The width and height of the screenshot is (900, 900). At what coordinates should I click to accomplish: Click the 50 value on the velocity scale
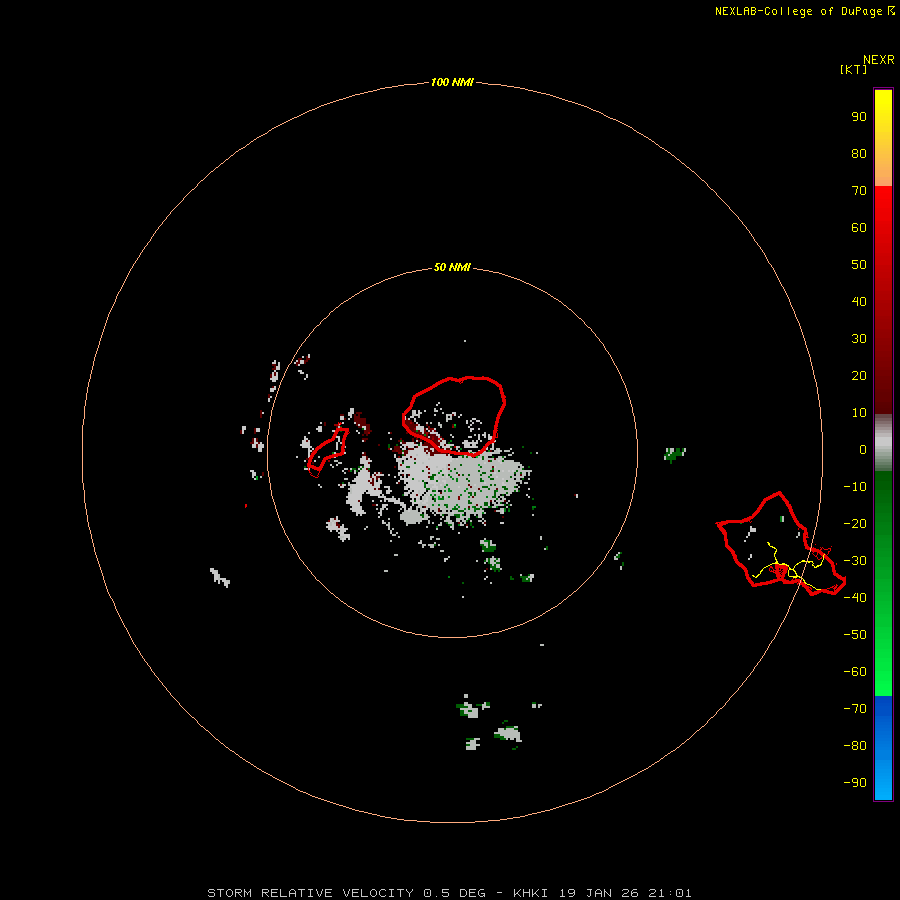(859, 265)
